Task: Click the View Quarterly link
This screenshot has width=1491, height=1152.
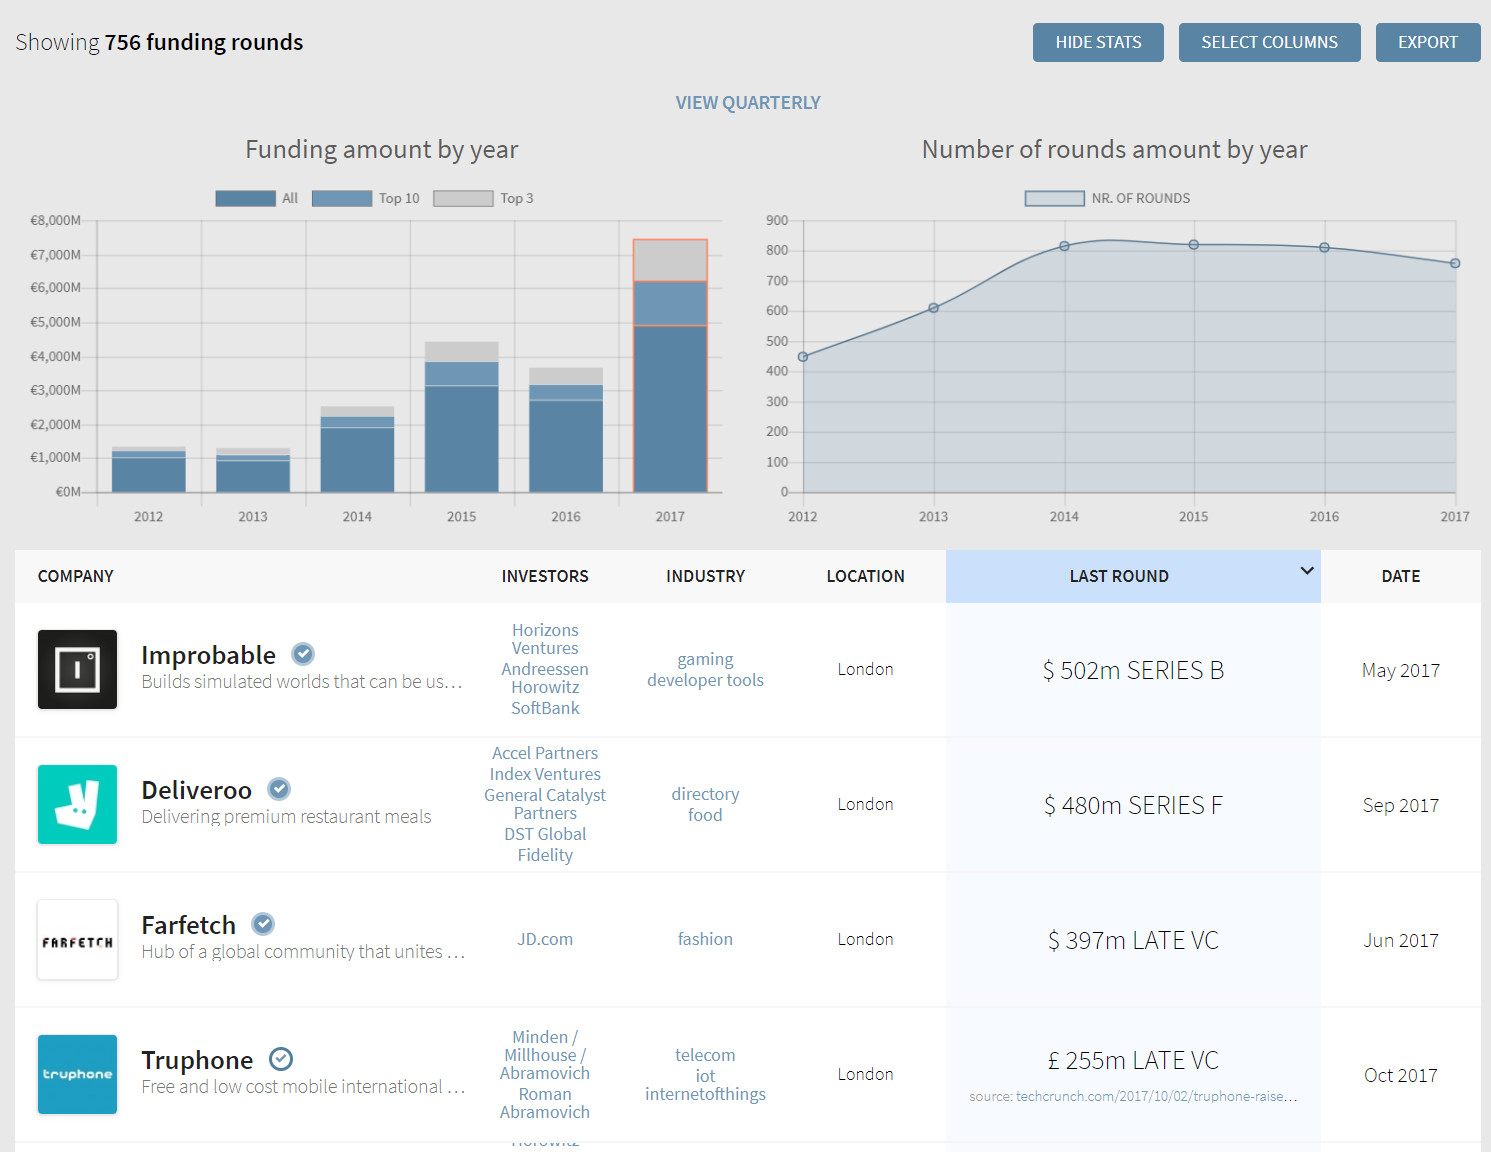Action: 747,103
